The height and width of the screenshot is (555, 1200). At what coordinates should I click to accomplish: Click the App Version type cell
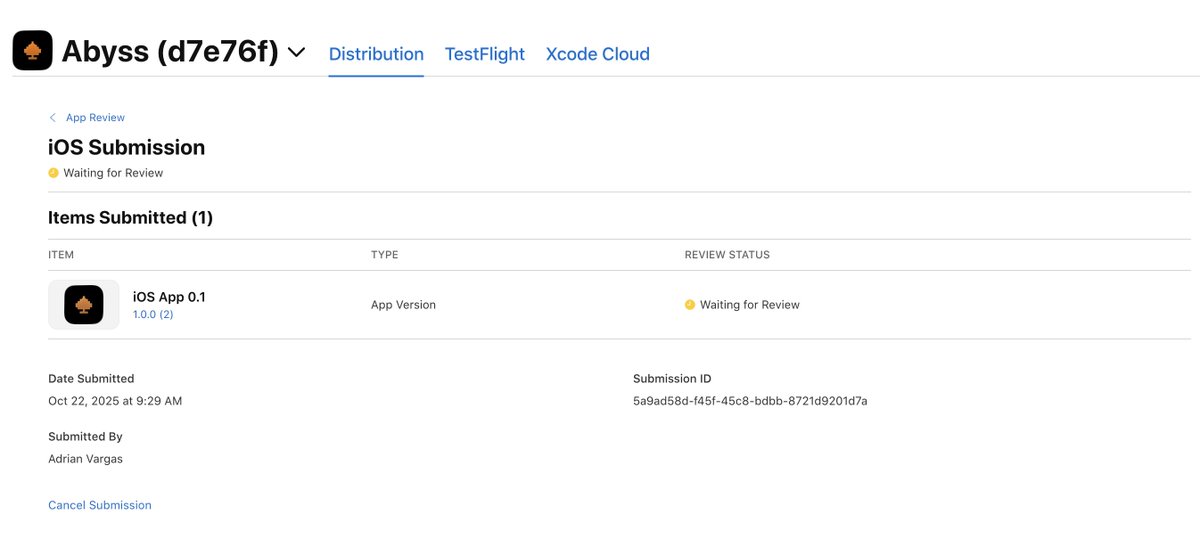point(403,305)
